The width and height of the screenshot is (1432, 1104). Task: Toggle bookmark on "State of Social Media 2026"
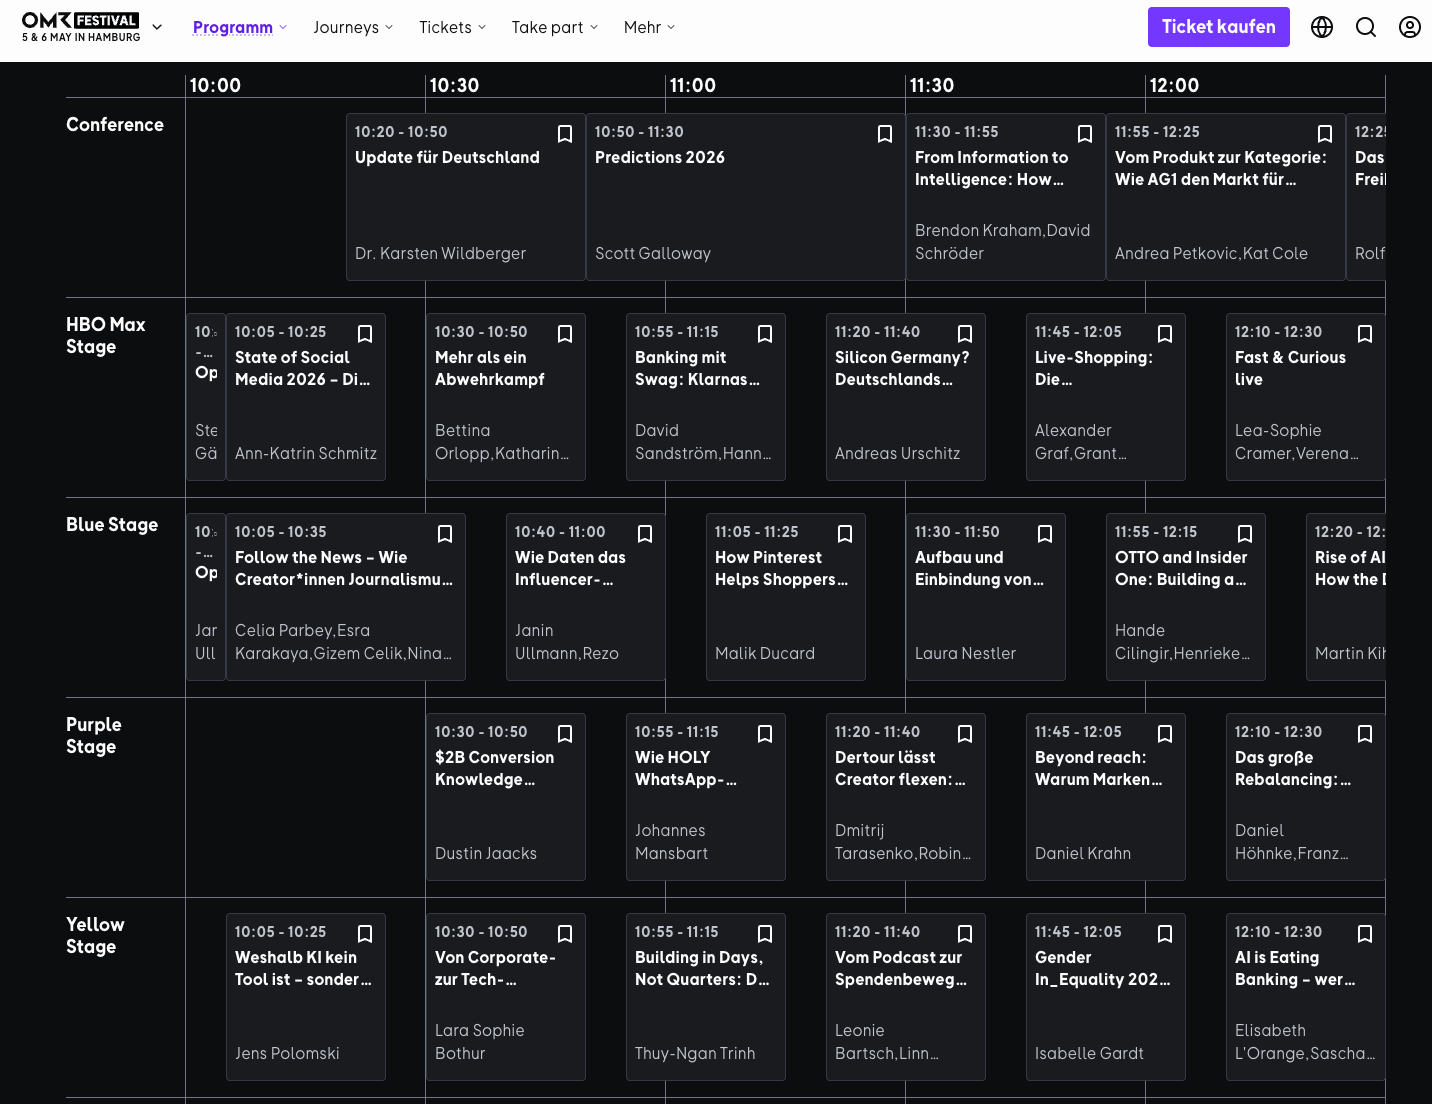point(365,333)
